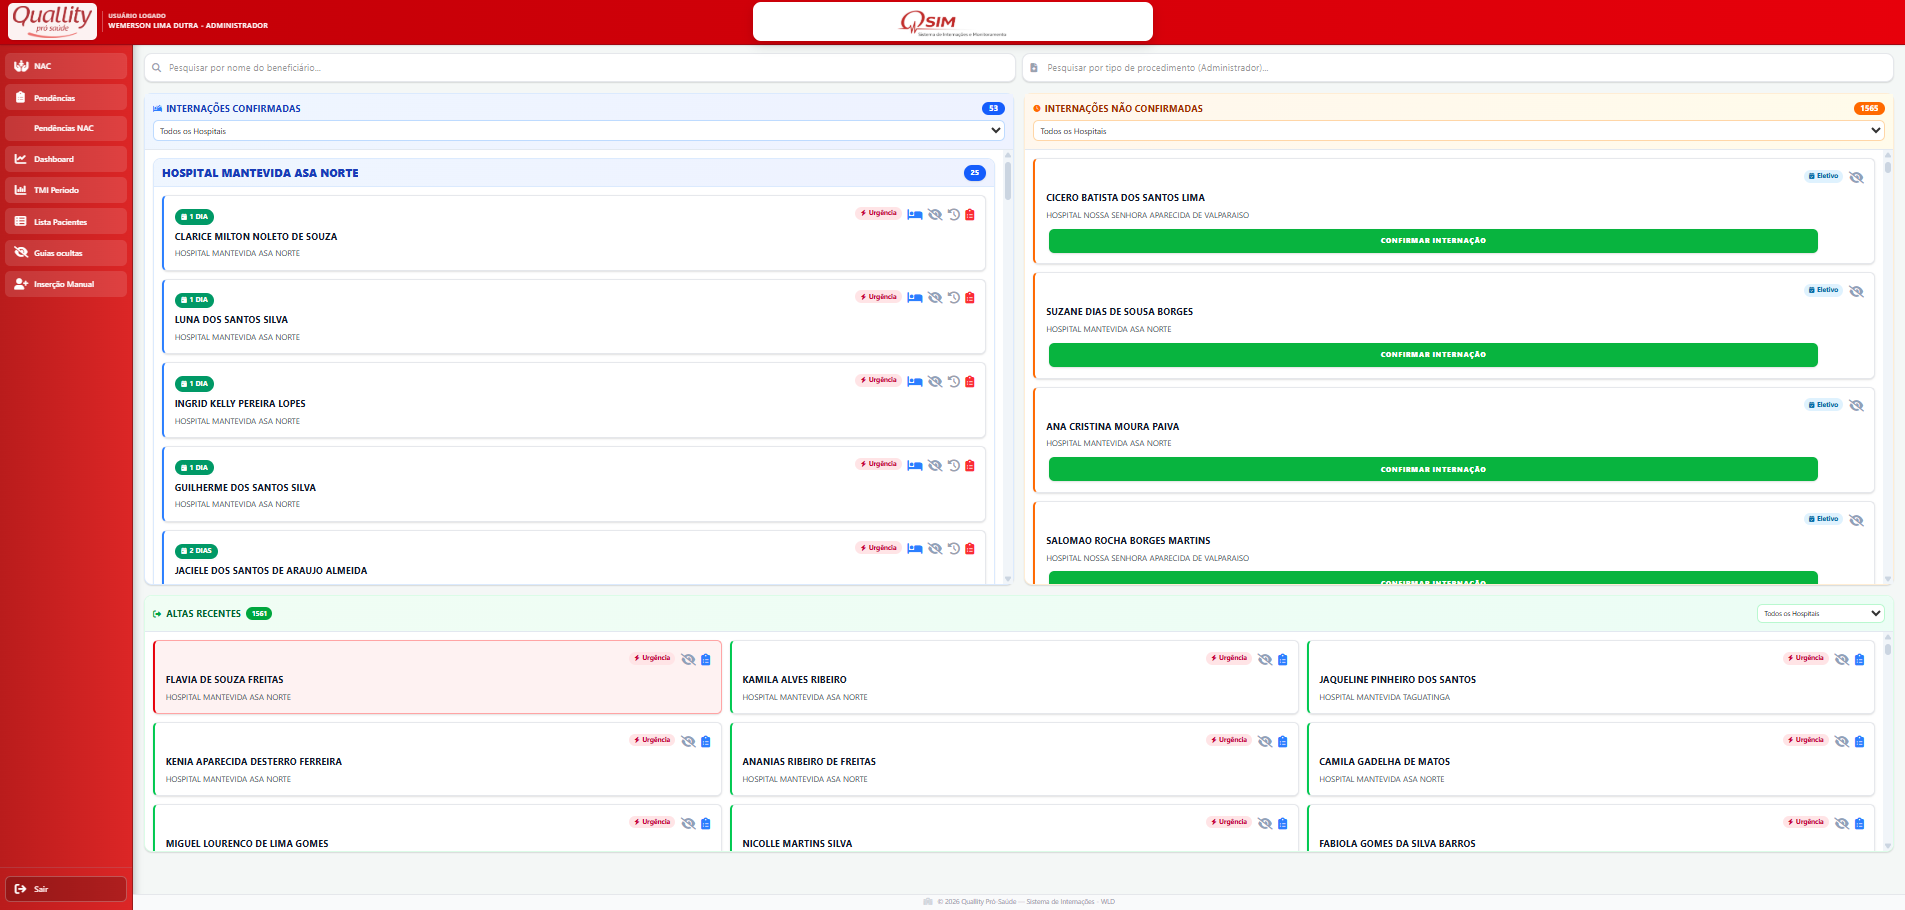Click the confirmed internações list scrollbar
This screenshot has width=1905, height=910.
1008,180
